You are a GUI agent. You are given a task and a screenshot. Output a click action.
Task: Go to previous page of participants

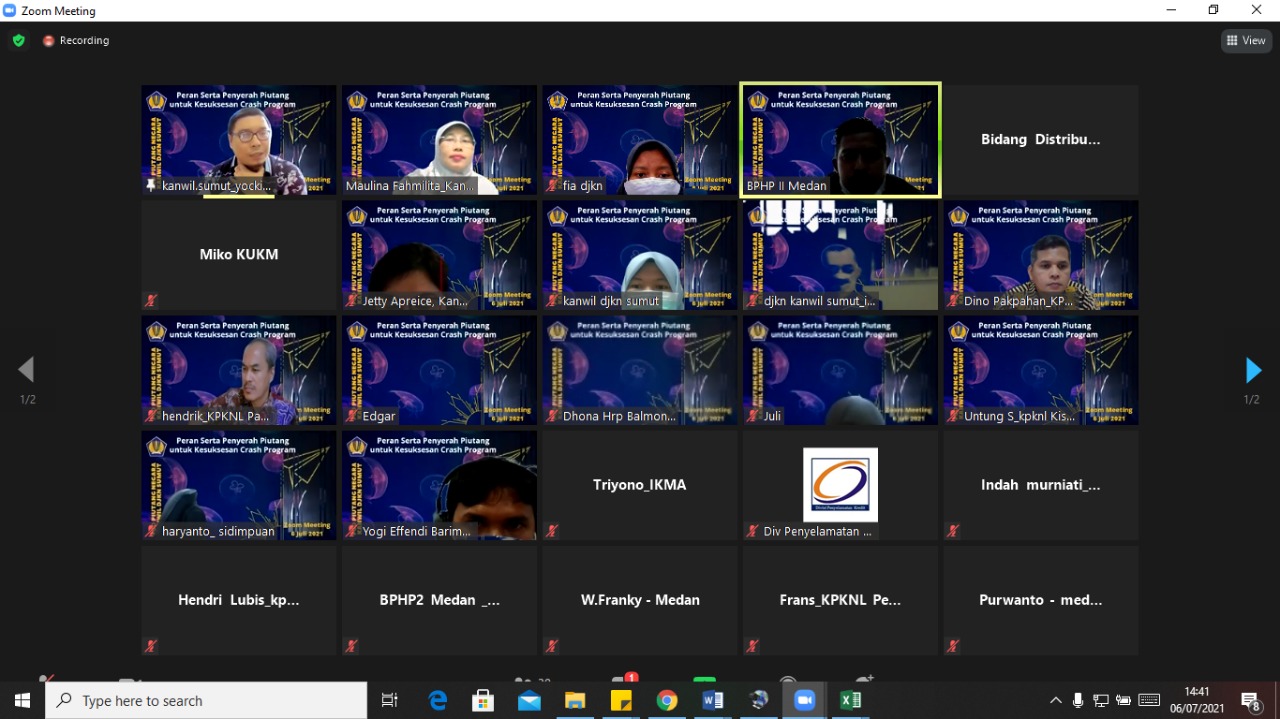pos(27,371)
